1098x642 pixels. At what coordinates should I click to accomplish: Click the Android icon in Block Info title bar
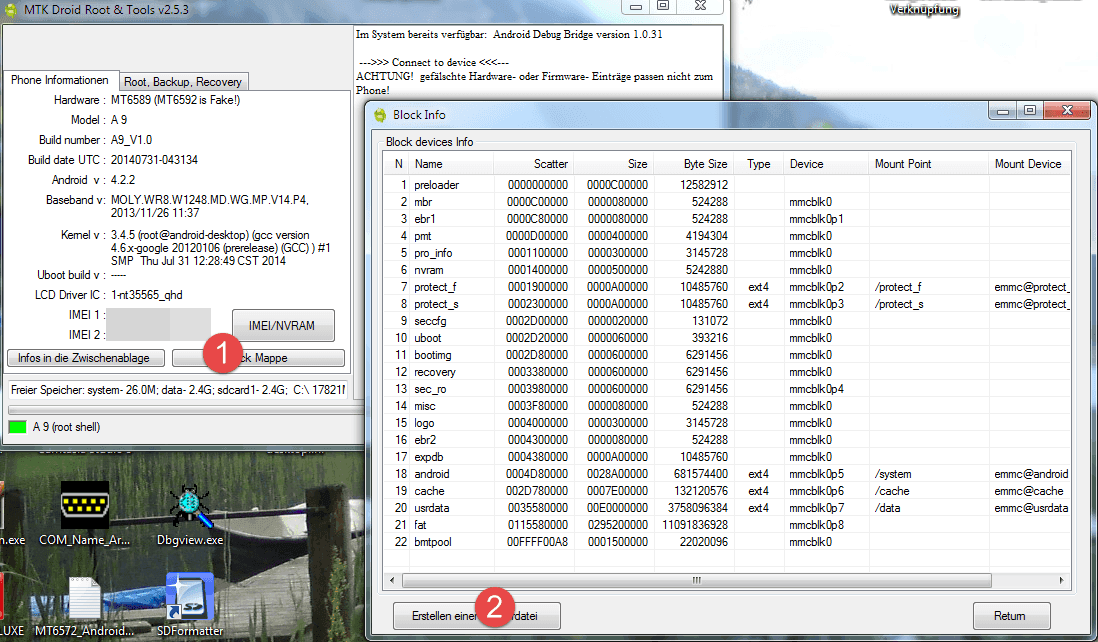(380, 115)
